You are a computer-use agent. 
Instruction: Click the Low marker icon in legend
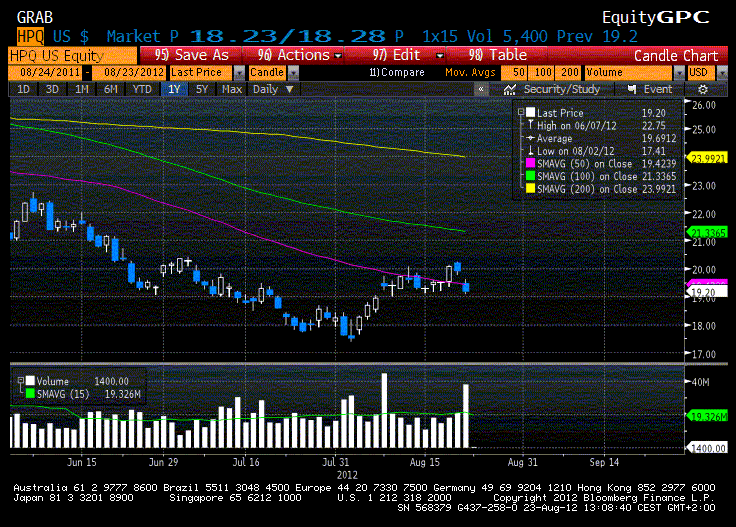coord(530,151)
